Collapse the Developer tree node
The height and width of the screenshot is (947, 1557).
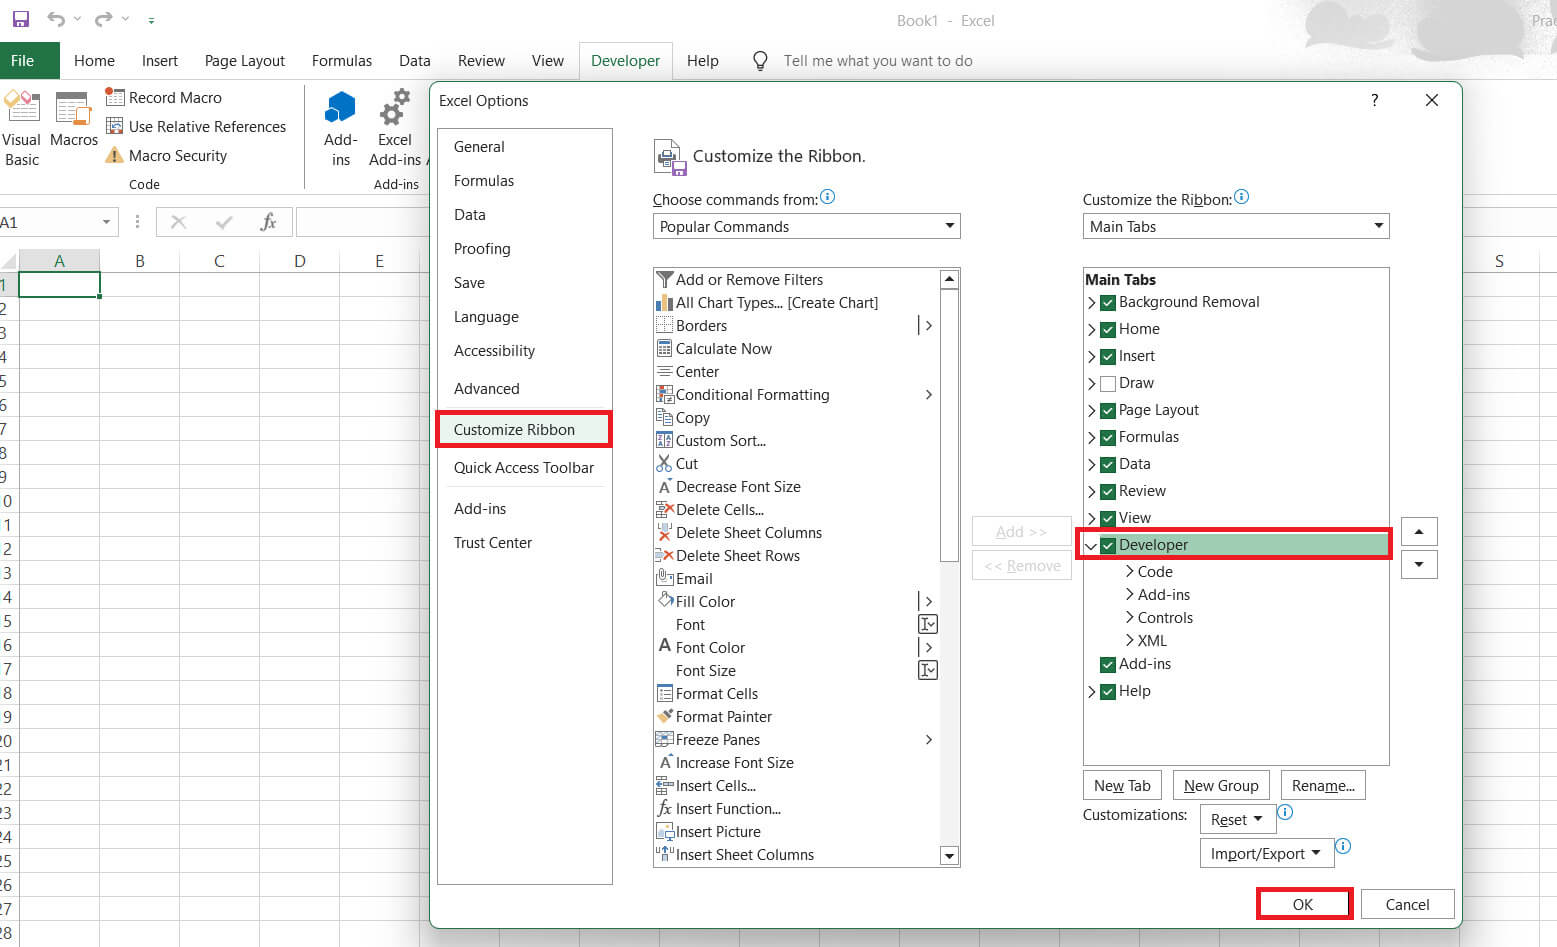1090,546
